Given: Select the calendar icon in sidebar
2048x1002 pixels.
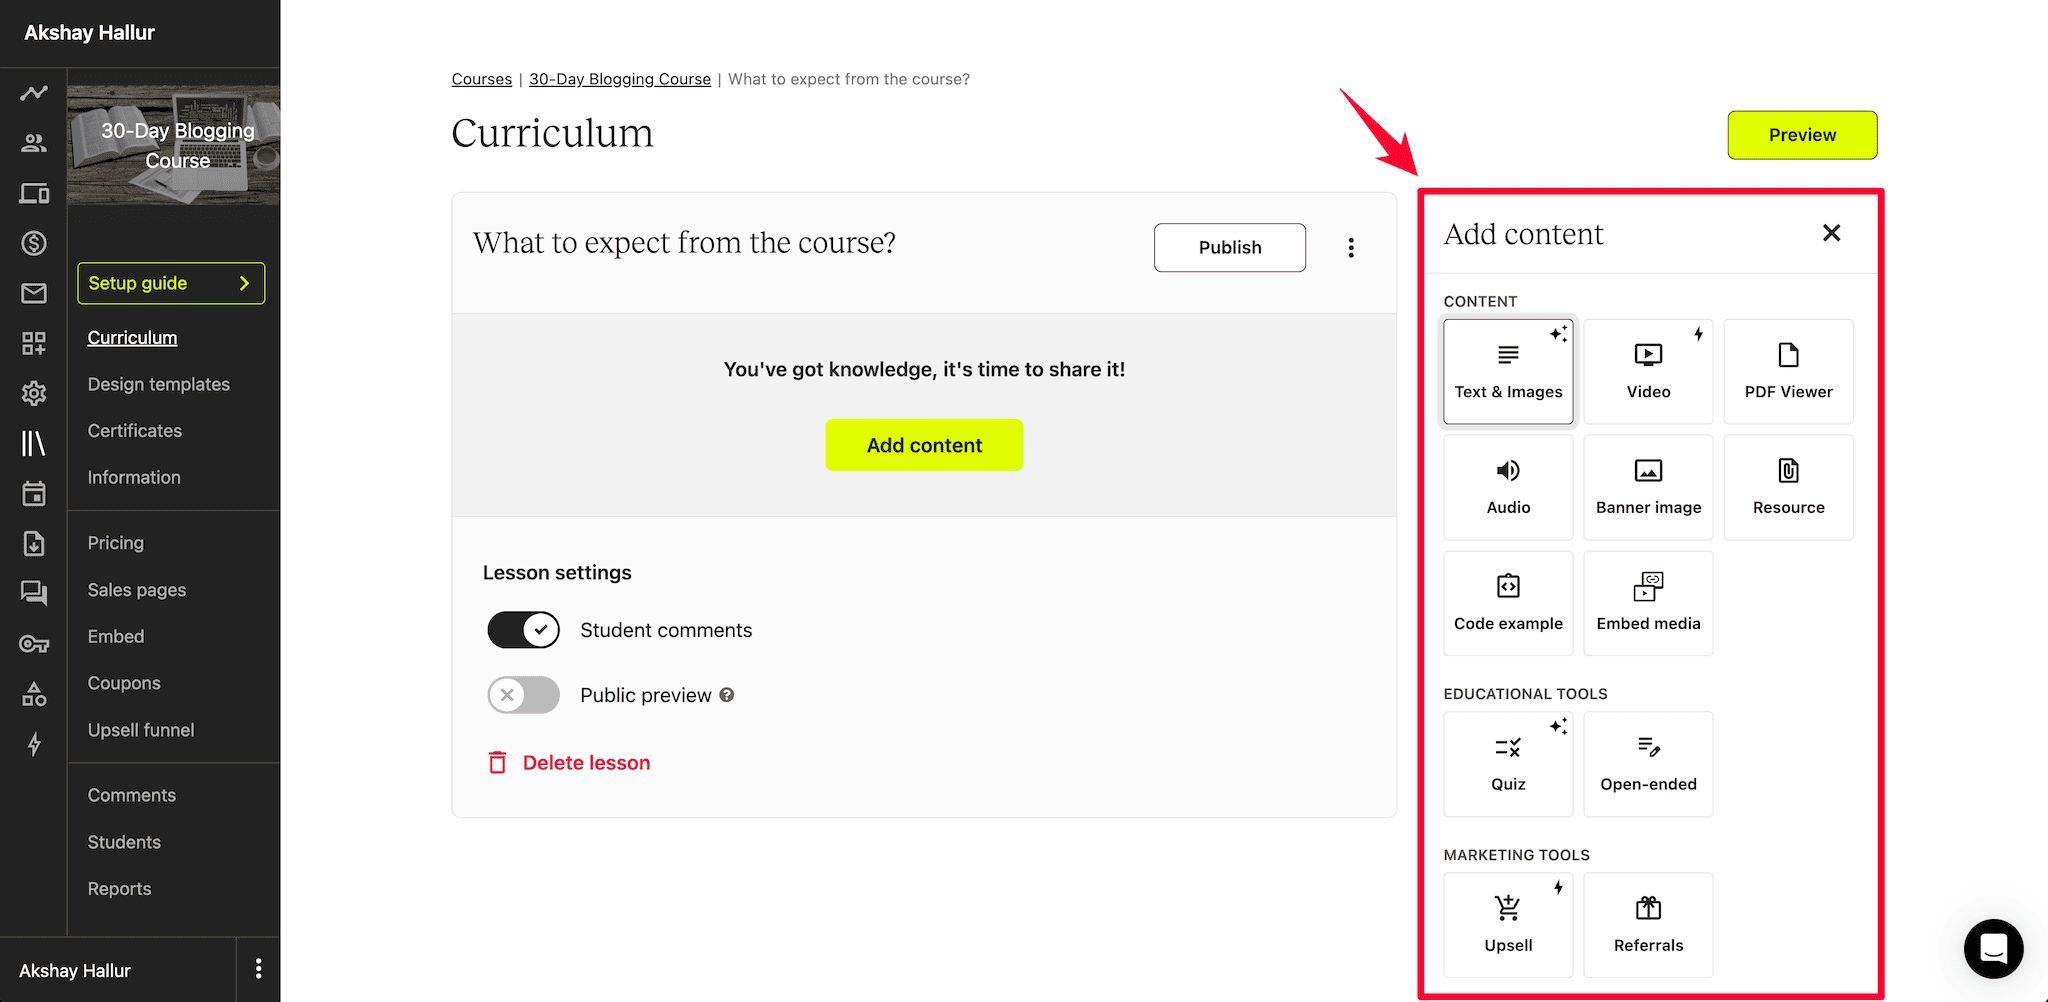Looking at the screenshot, I should 34,493.
